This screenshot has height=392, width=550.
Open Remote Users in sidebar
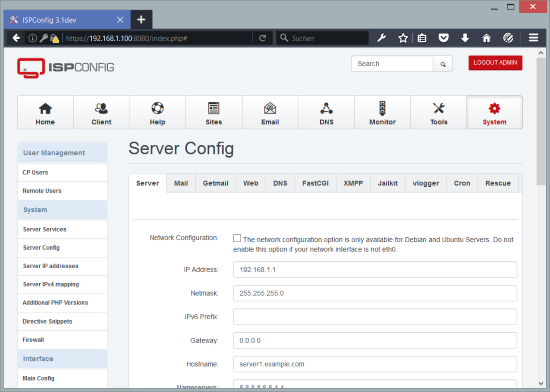point(62,191)
